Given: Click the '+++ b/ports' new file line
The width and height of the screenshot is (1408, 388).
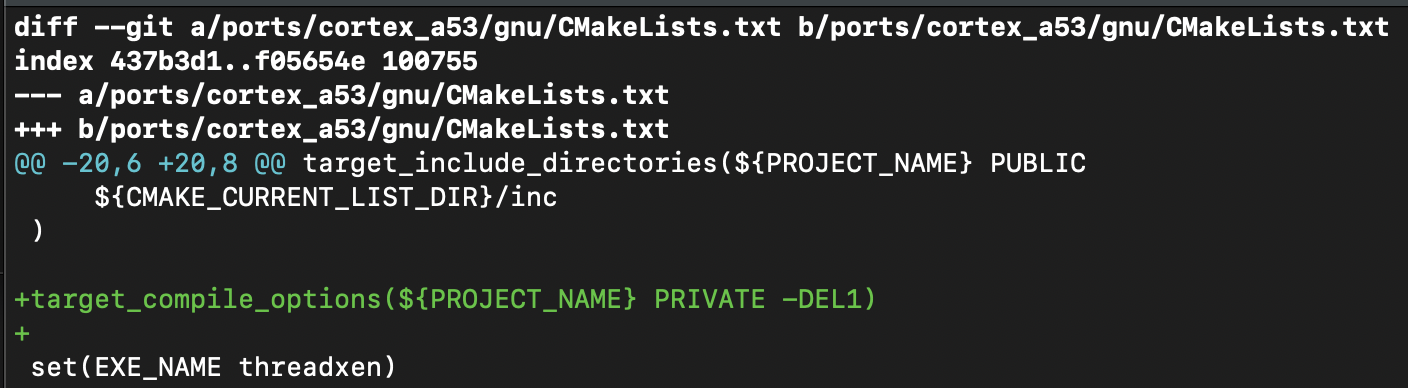Looking at the screenshot, I should [x=341, y=130].
